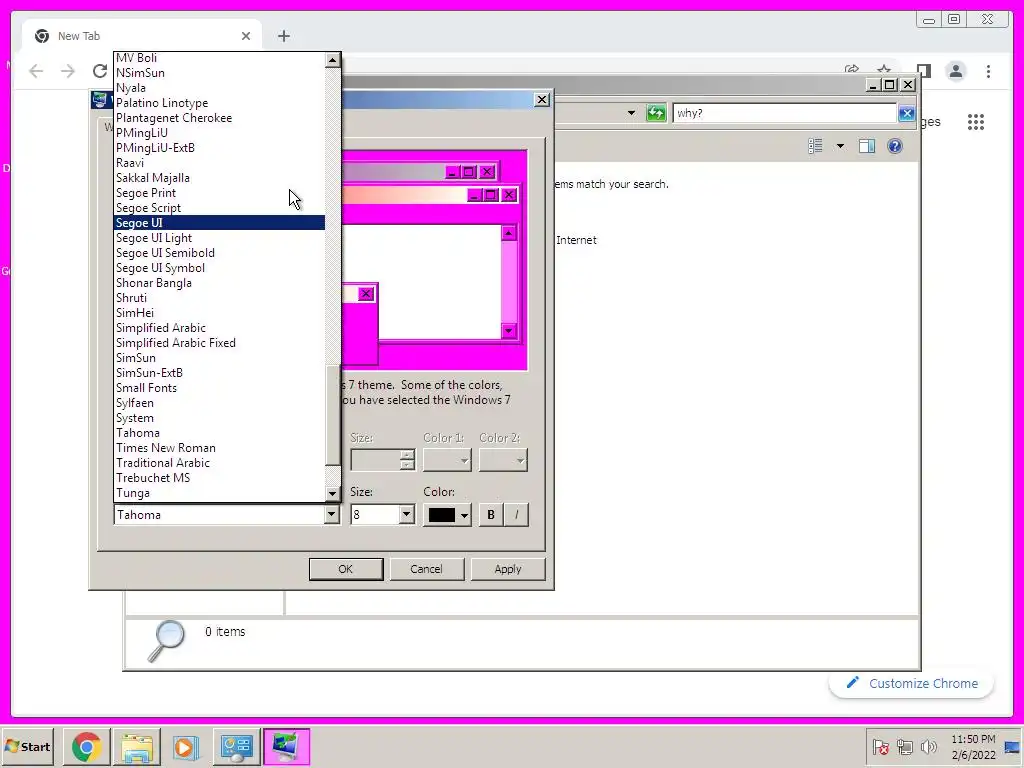Viewport: 1024px width, 768px height.
Task: Select Segoe UI Light font
Action: coord(219,238)
